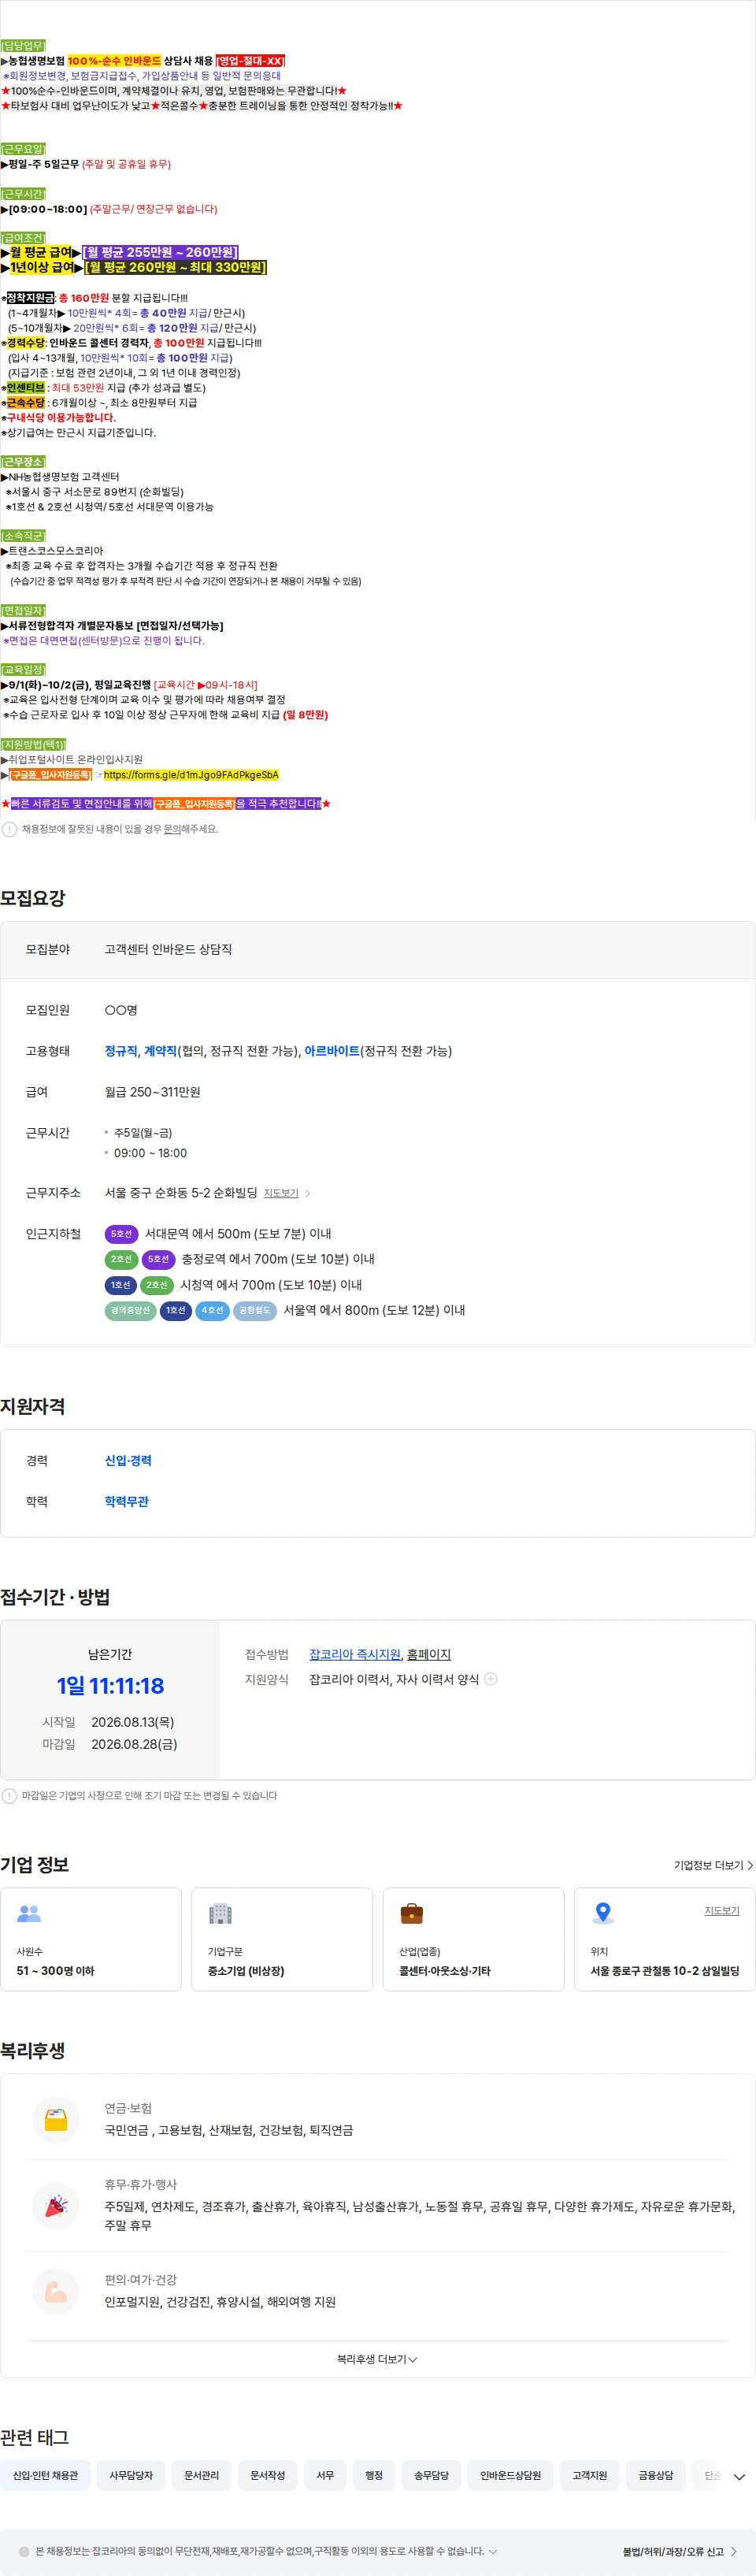The width and height of the screenshot is (756, 2576).
Task: Open 지도보기 on the 위치 card
Action: [x=722, y=1910]
